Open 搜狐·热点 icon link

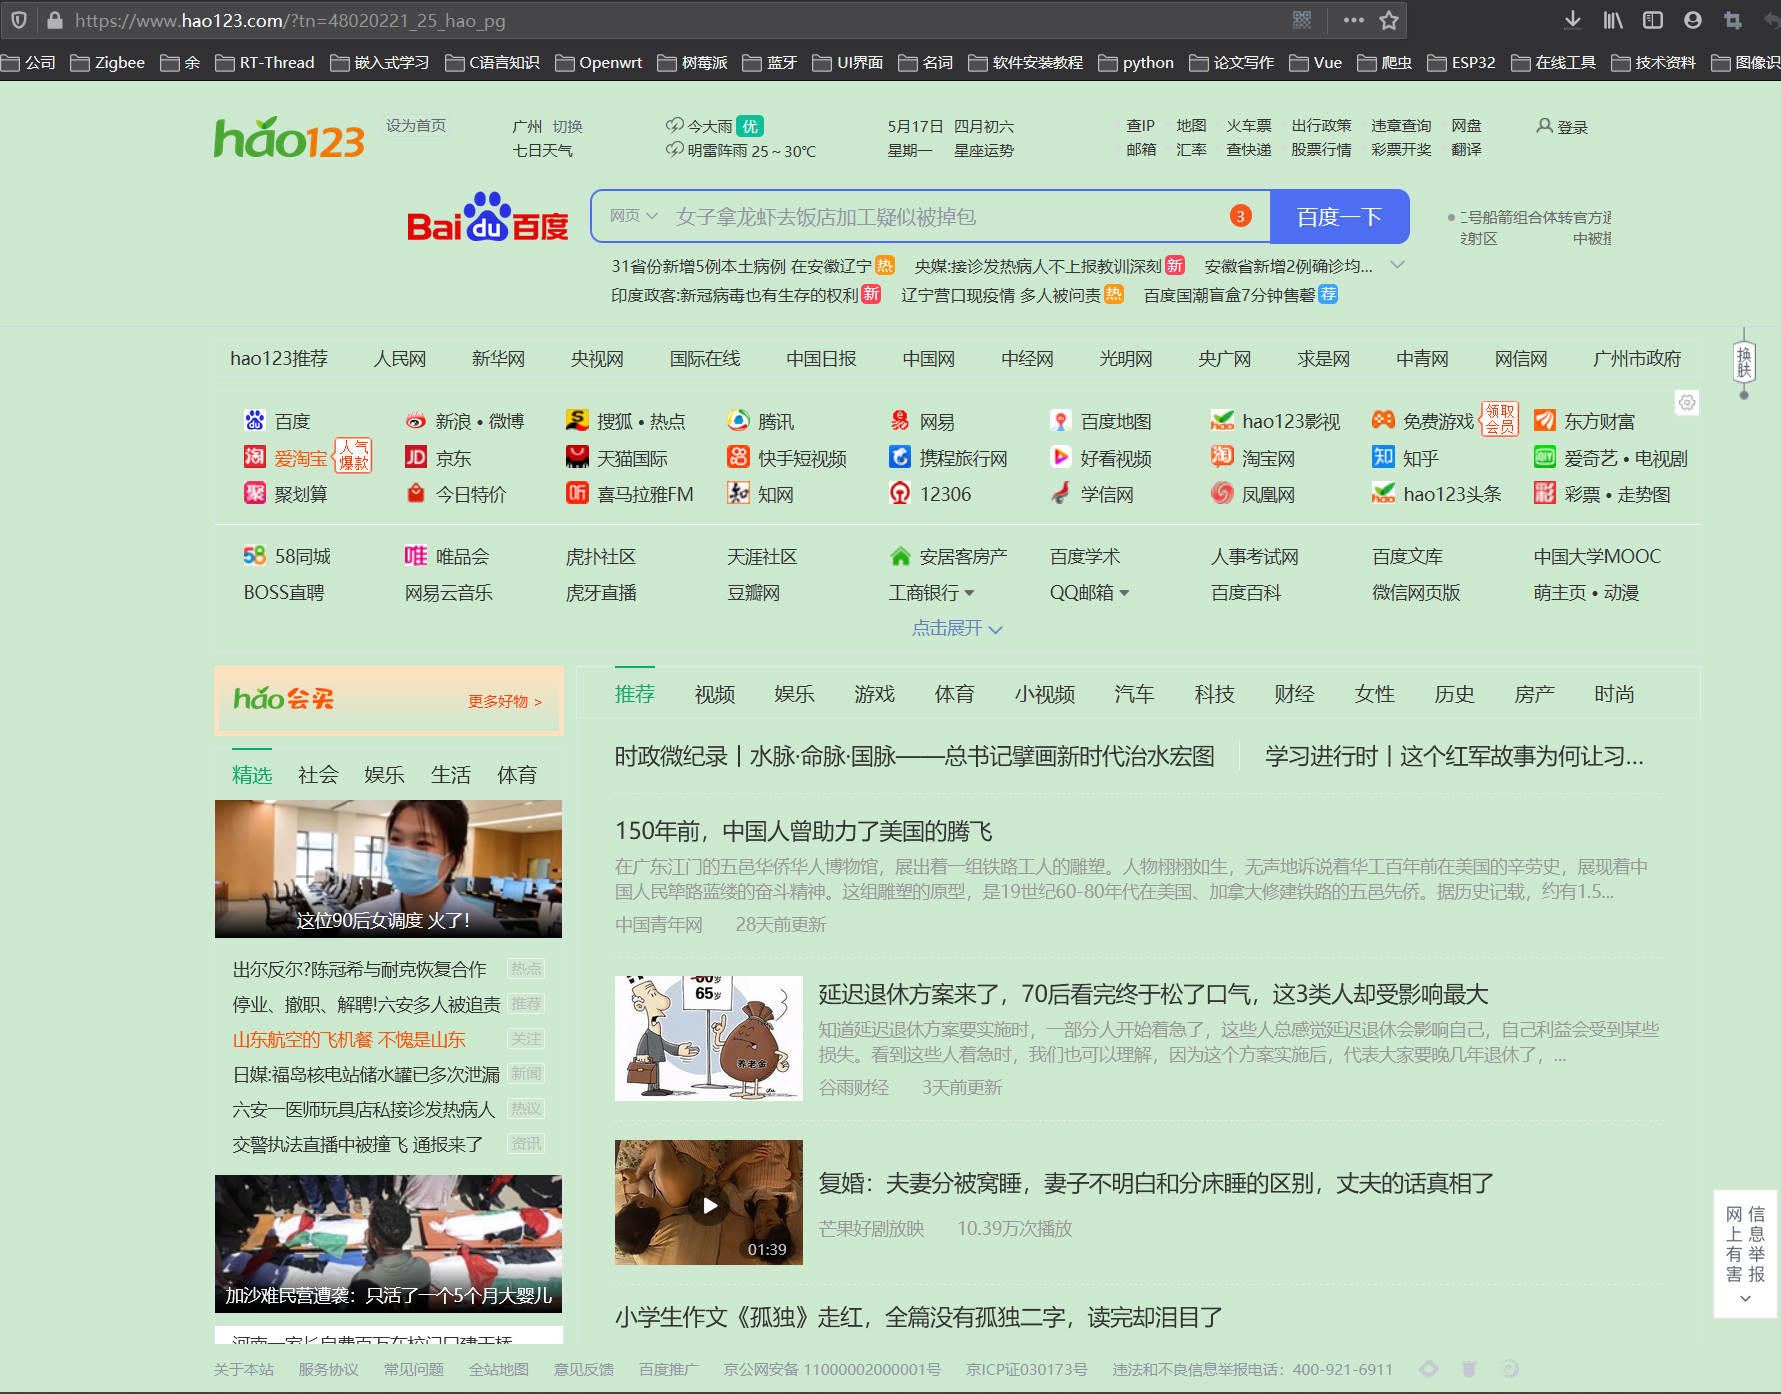tap(576, 420)
